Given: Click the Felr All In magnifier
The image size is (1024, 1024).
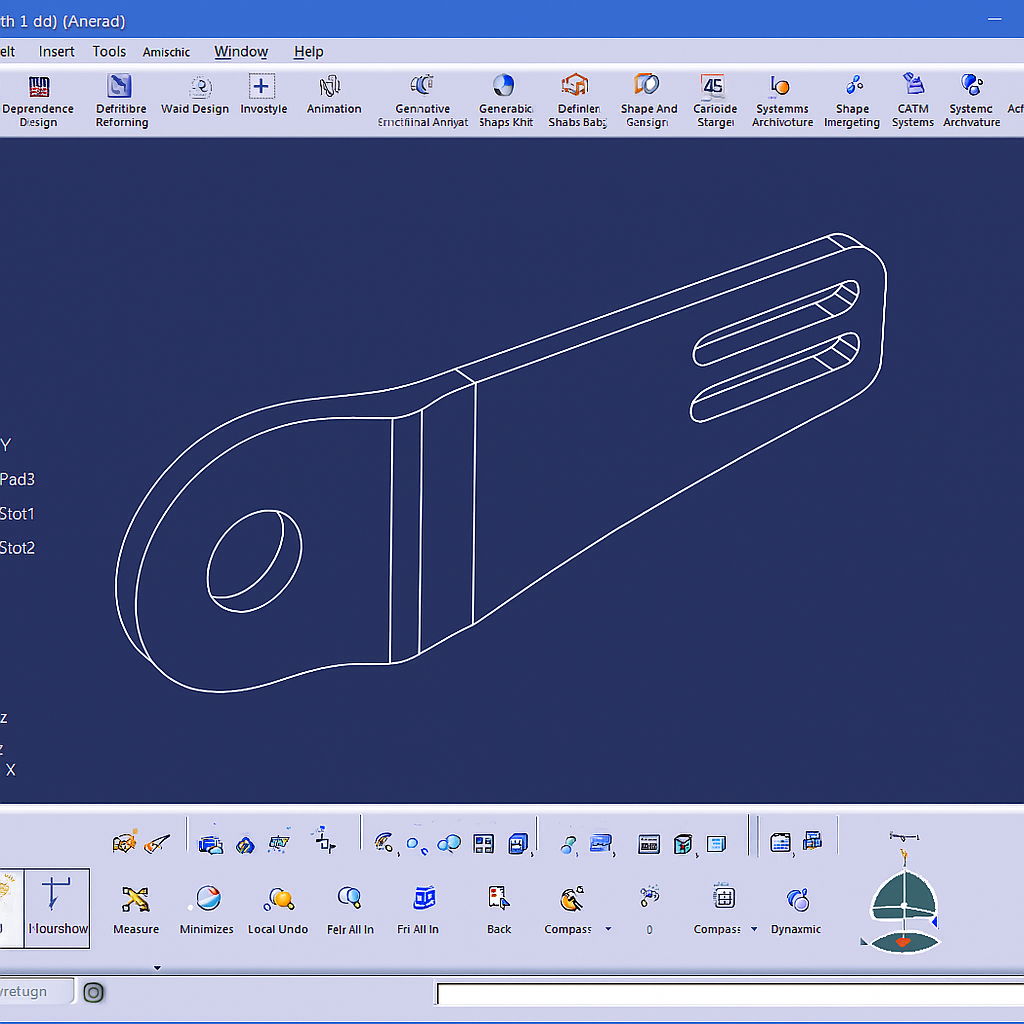Looking at the screenshot, I should click(349, 898).
